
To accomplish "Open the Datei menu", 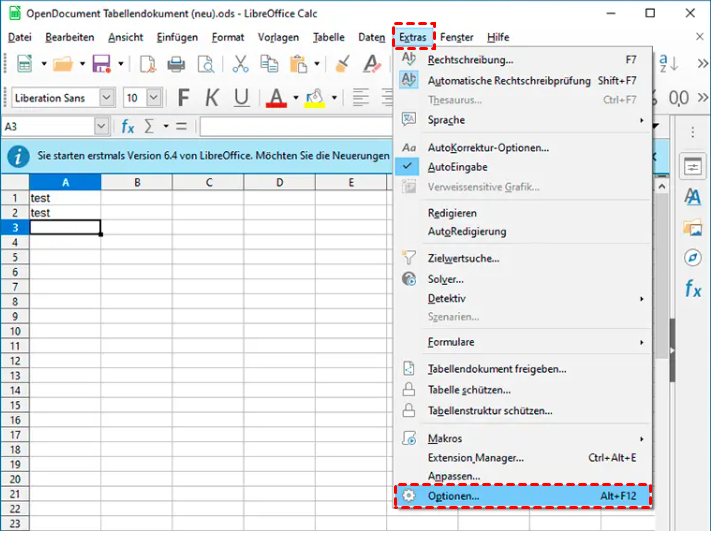I will [x=20, y=37].
